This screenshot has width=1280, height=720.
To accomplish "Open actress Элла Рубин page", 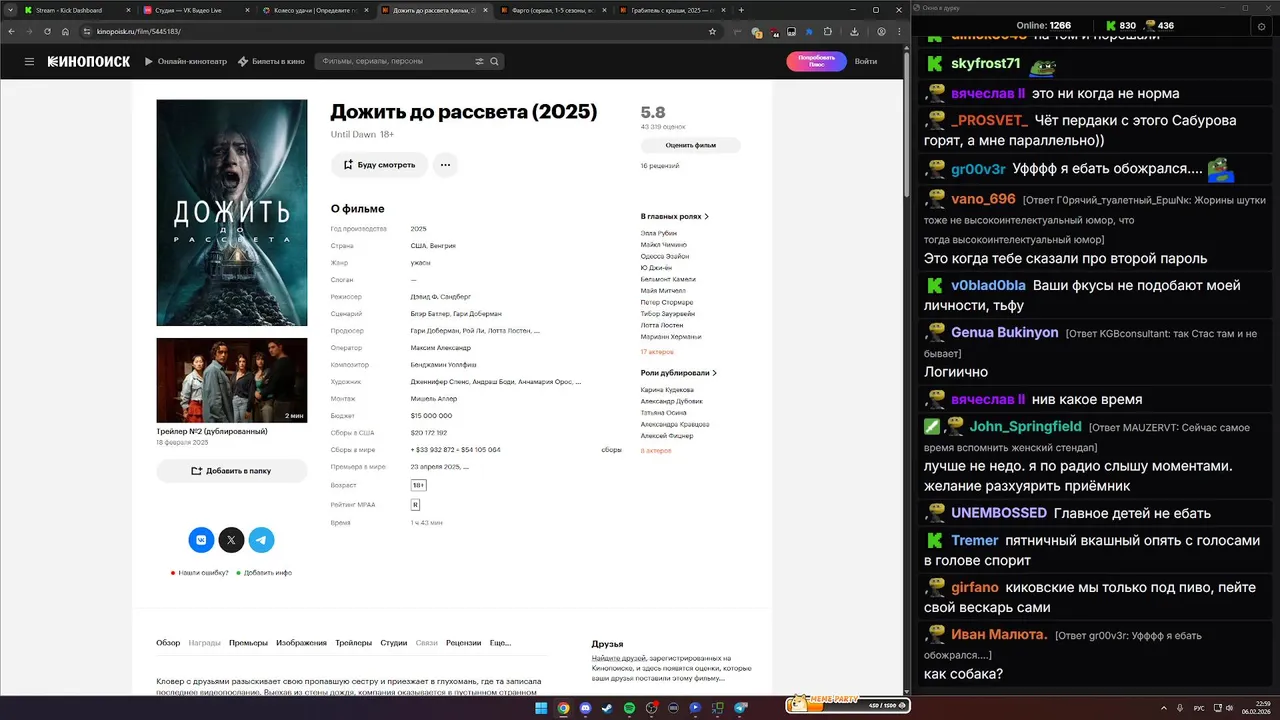I will click(658, 233).
